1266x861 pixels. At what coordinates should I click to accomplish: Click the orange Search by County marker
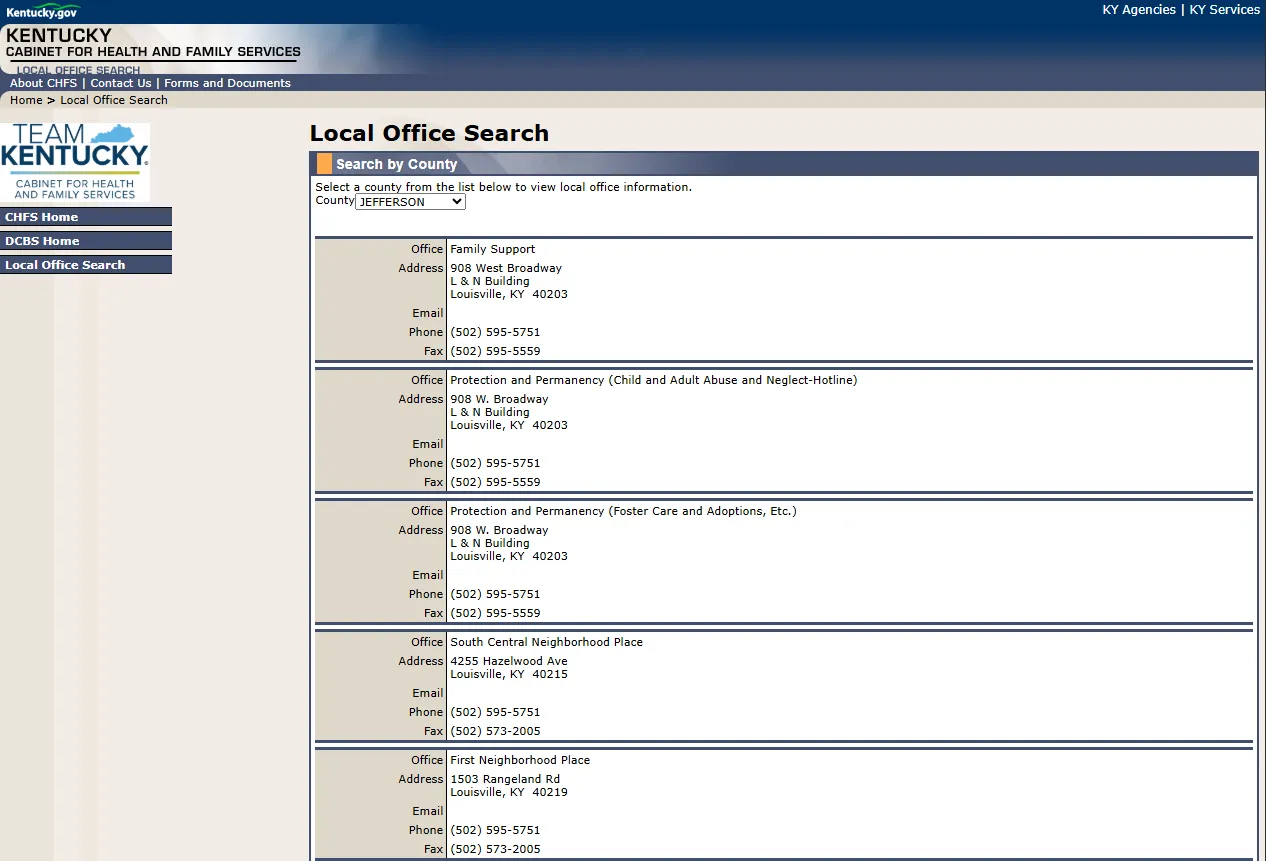click(x=324, y=164)
